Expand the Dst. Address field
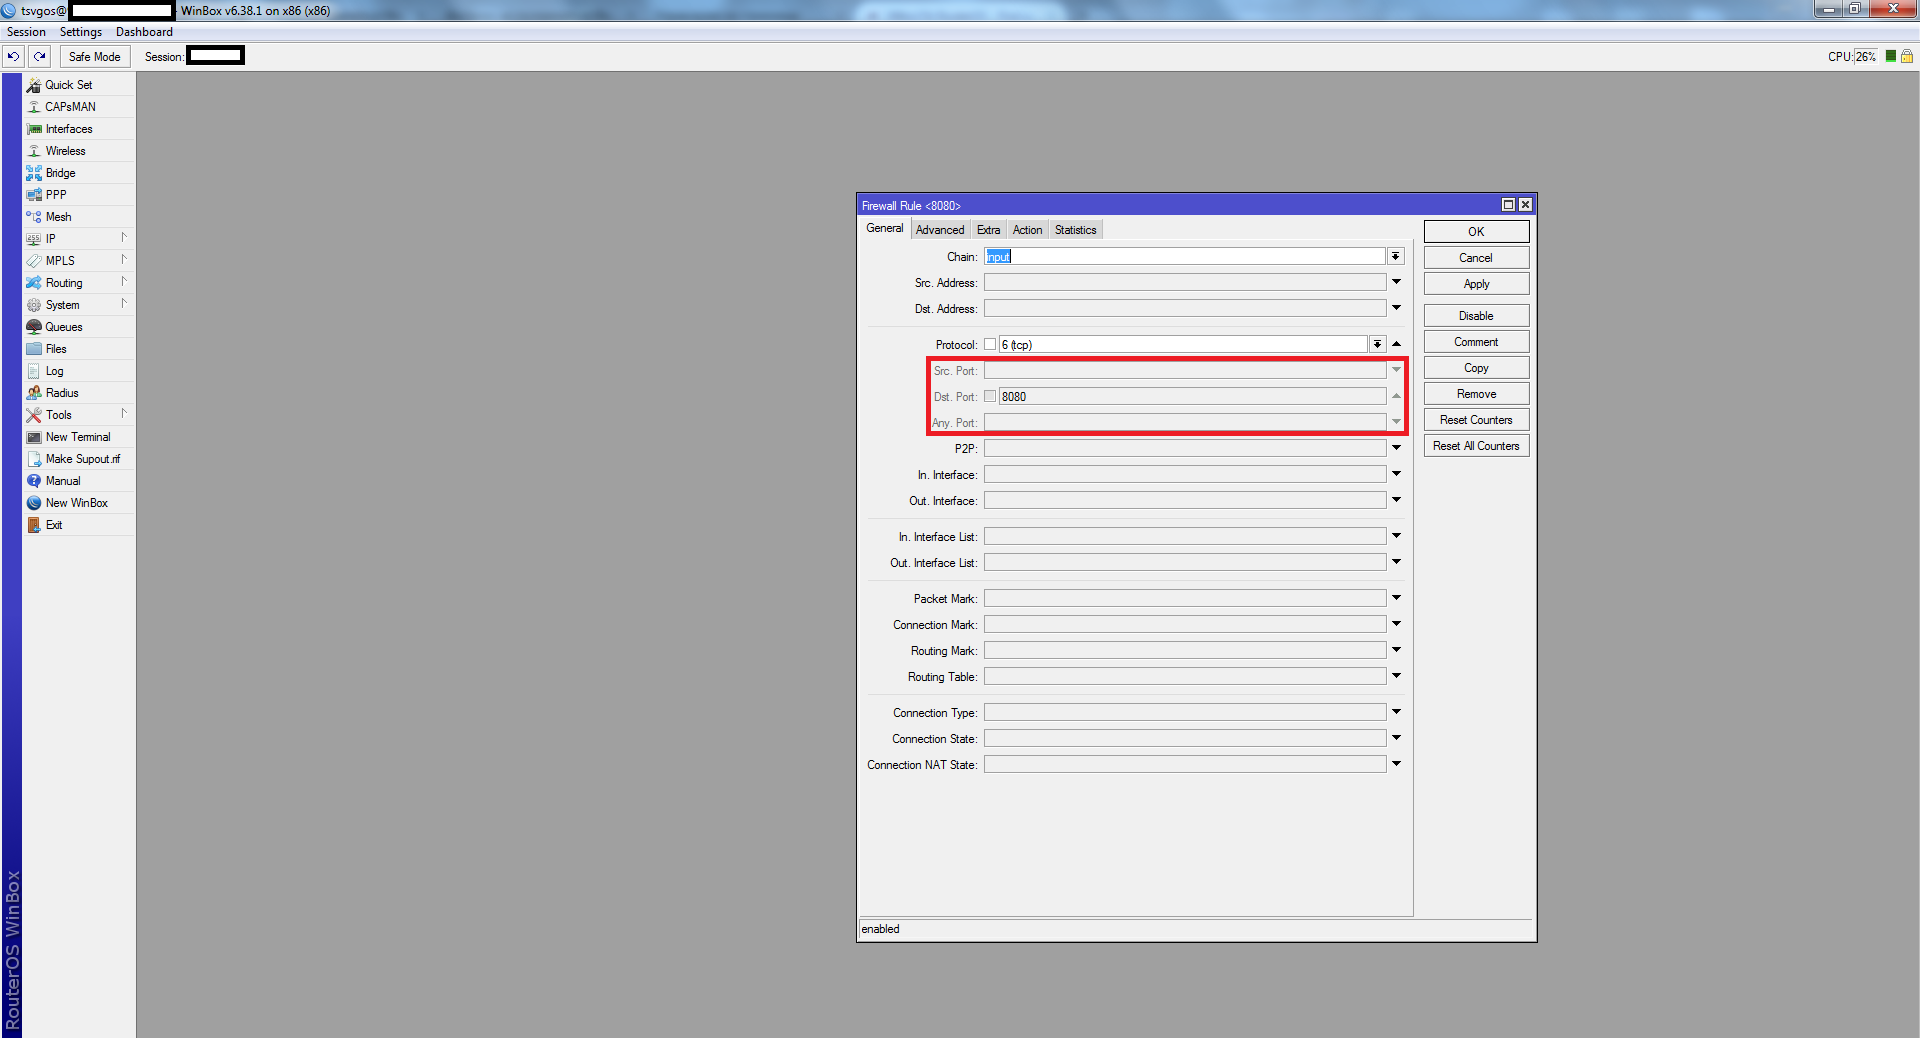Screen dimensions: 1920x1038 tap(1396, 308)
